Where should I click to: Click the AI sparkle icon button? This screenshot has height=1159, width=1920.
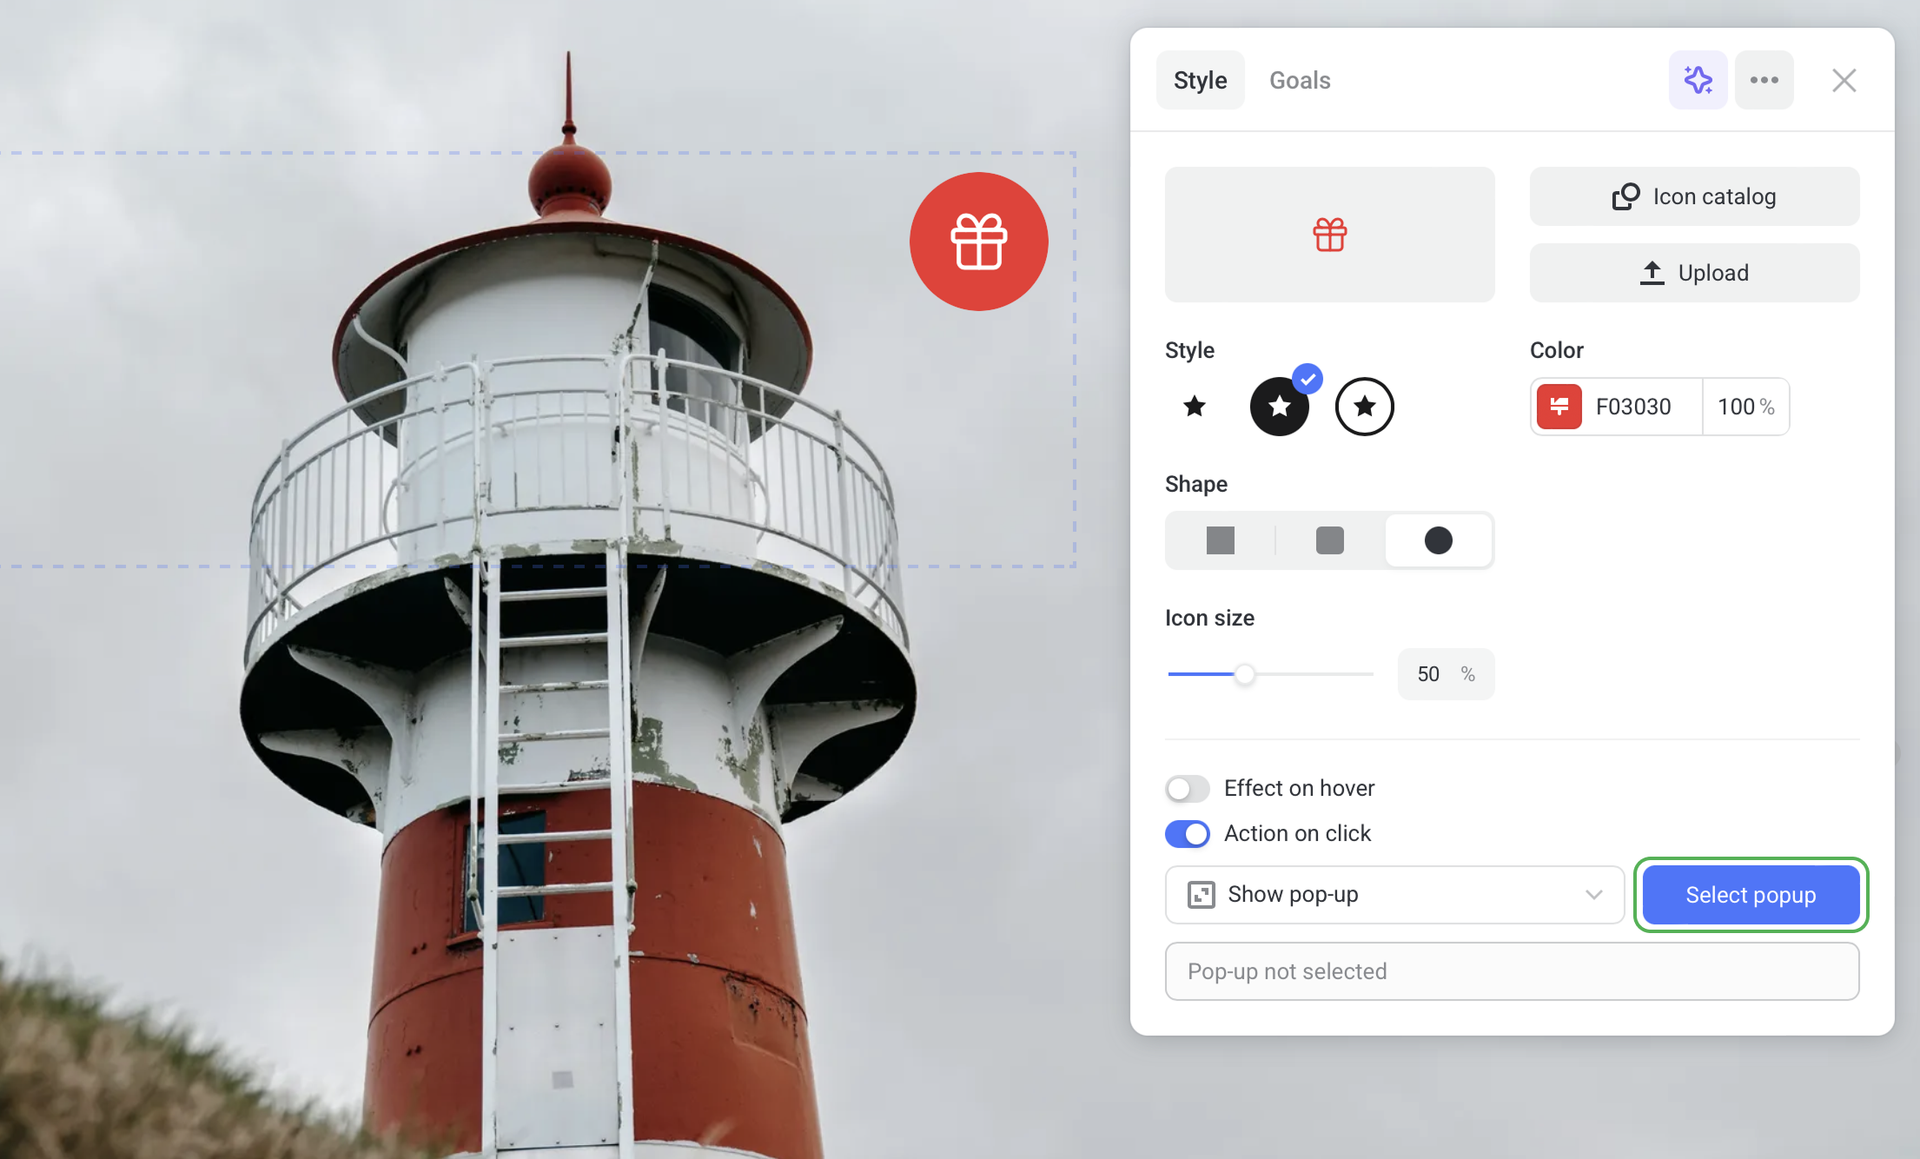pos(1697,80)
